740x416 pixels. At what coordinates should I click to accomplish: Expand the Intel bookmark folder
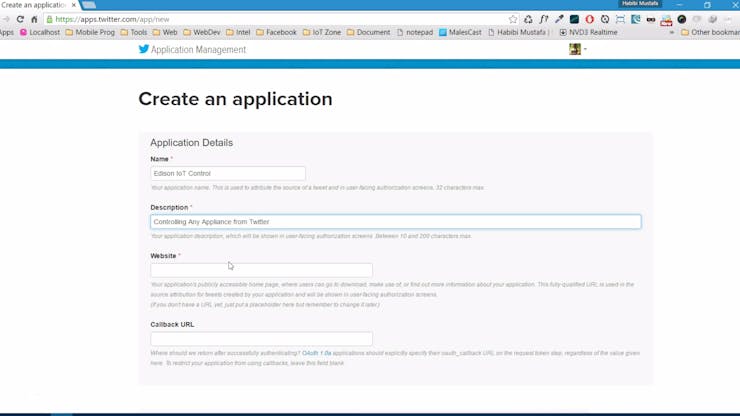[238, 32]
